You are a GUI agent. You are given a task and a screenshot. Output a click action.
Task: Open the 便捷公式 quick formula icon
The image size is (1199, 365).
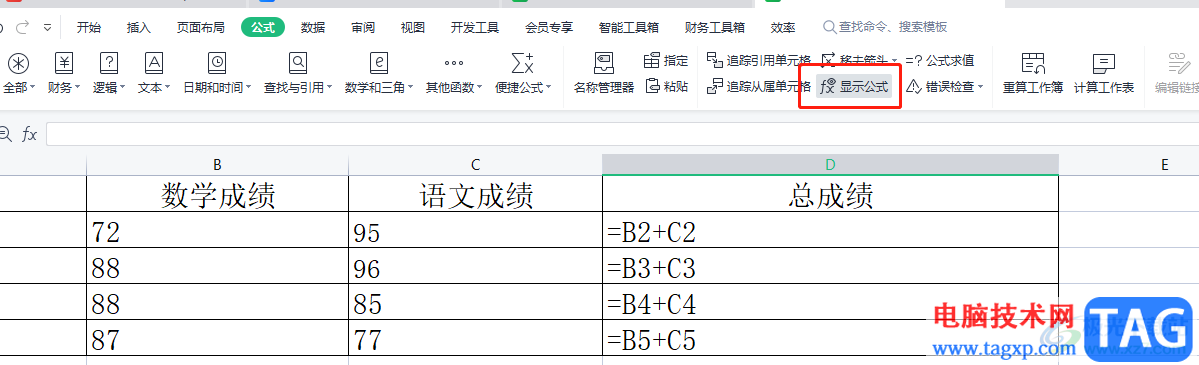coord(523,63)
